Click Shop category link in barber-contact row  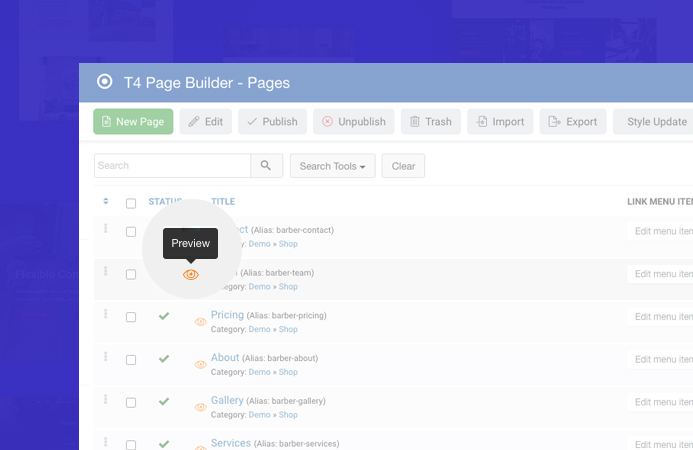[288, 244]
